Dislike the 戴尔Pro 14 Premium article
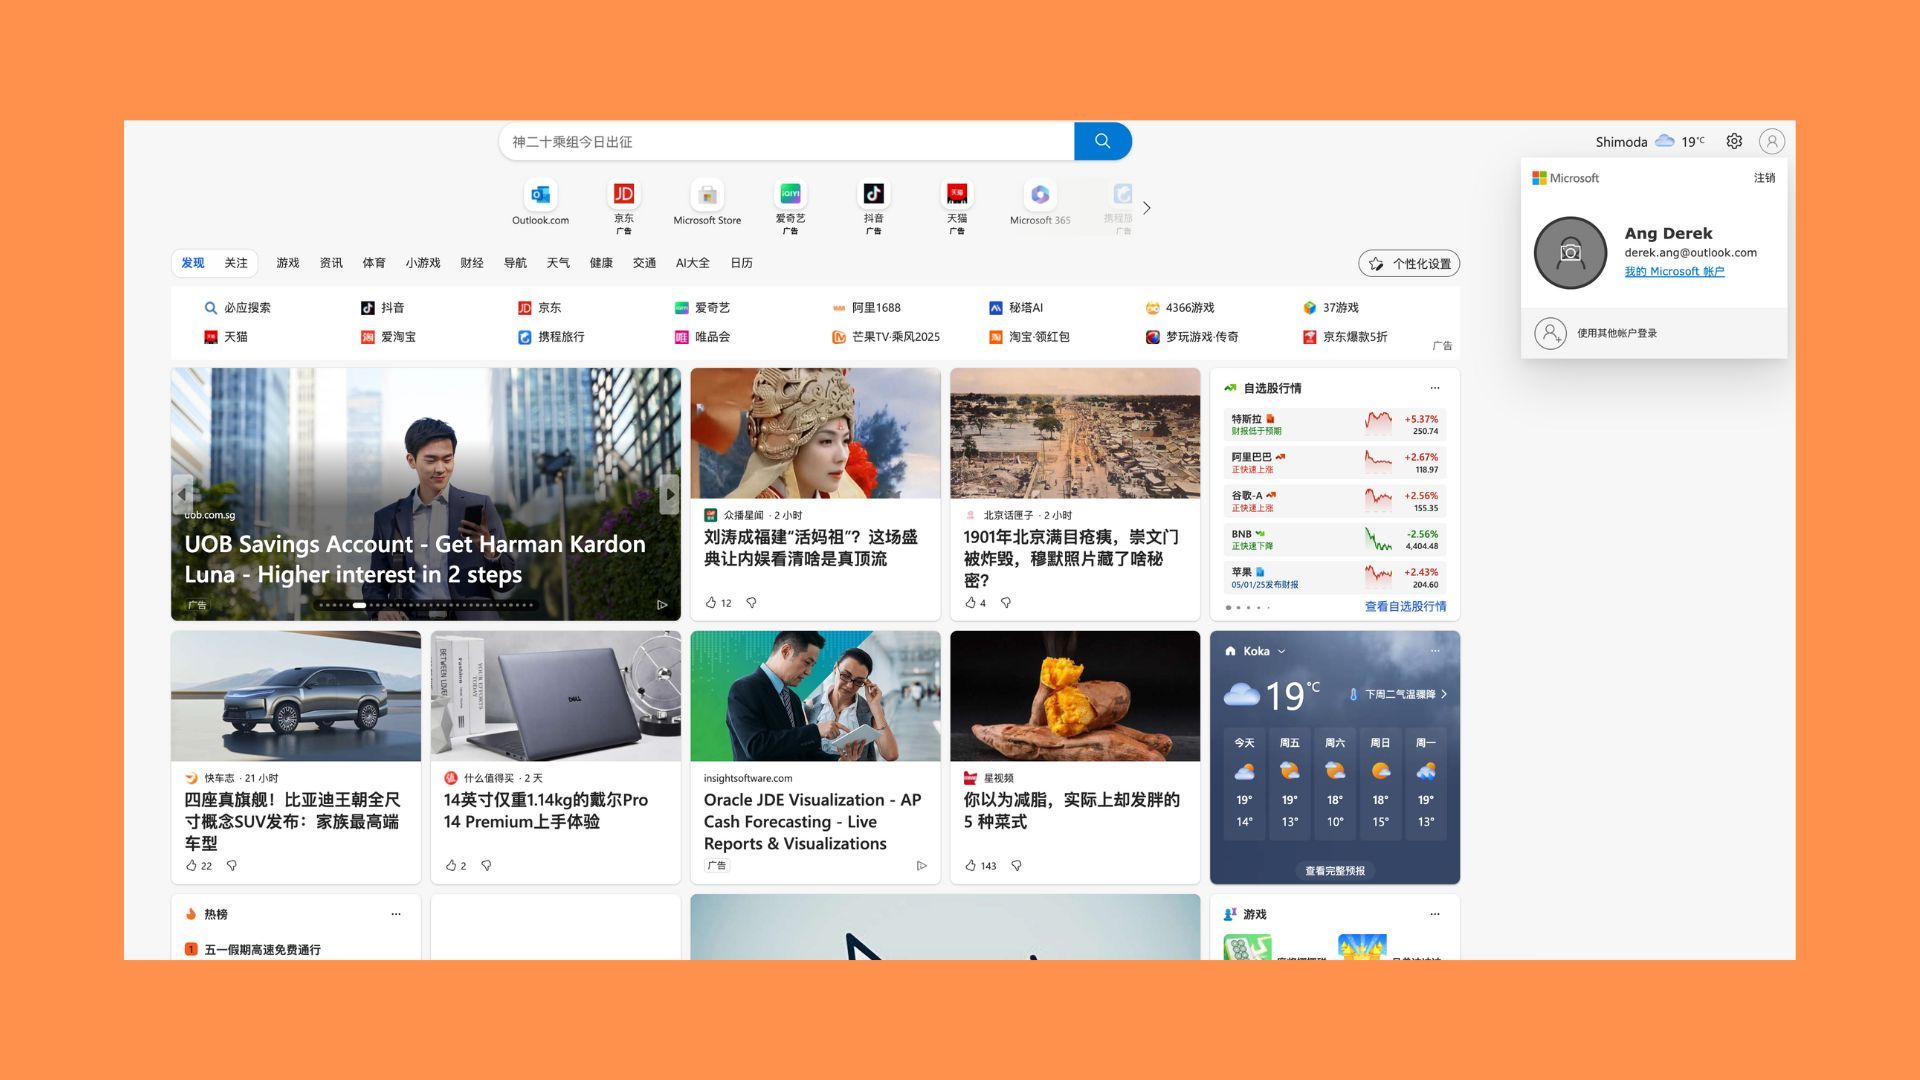This screenshot has height=1080, width=1920. [487, 865]
